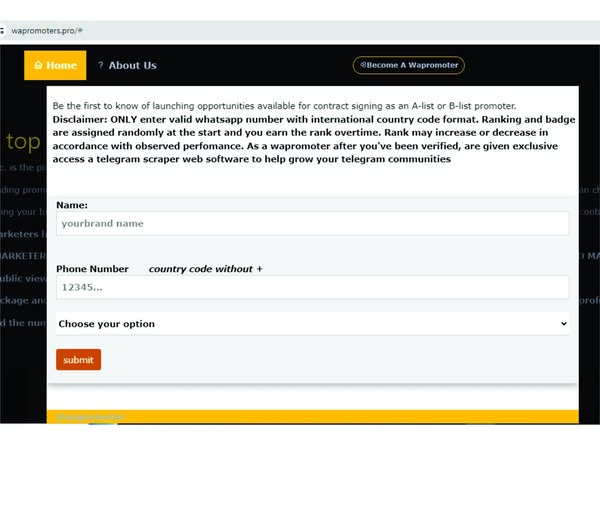Click the question mark icon before About Us
Viewport: 600px width, 521px height.
(101, 66)
